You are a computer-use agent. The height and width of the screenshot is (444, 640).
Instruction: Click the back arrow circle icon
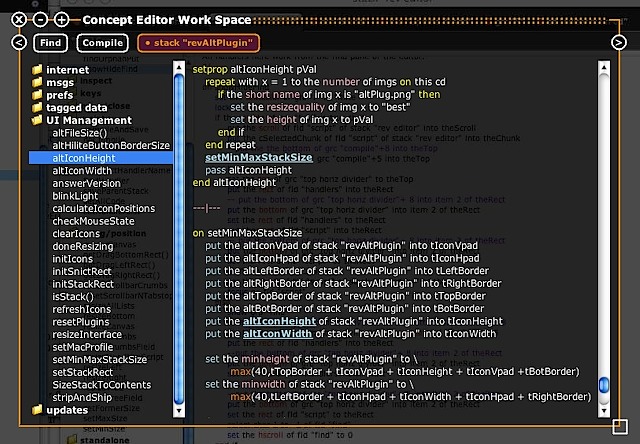[19, 42]
